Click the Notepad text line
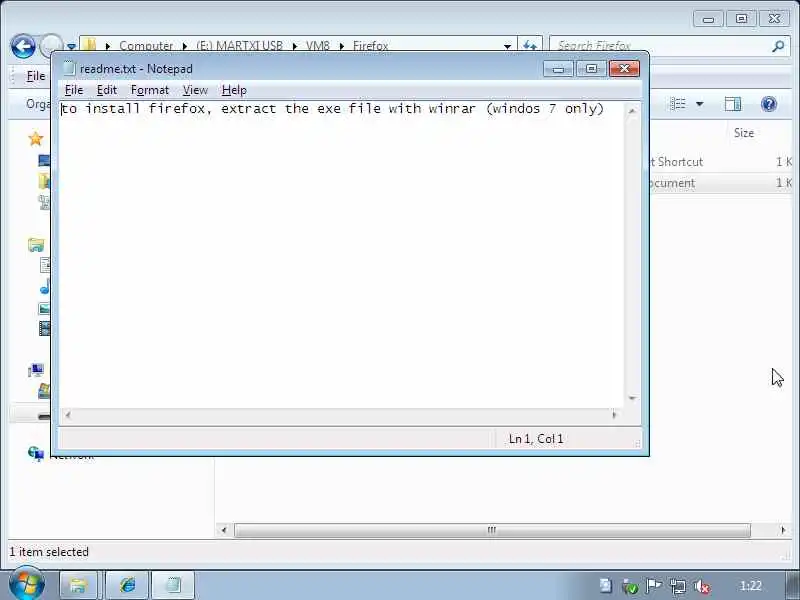The image size is (800, 600). point(333,109)
